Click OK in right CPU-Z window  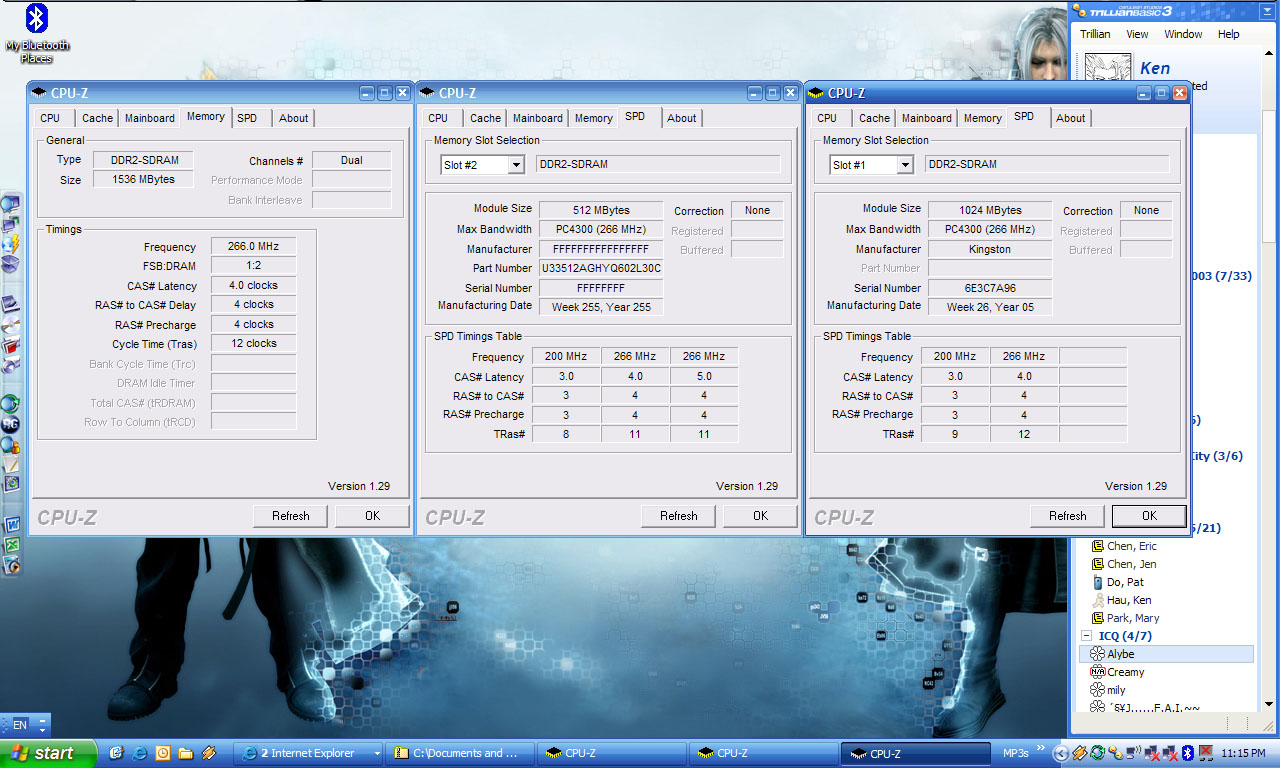coord(1149,516)
